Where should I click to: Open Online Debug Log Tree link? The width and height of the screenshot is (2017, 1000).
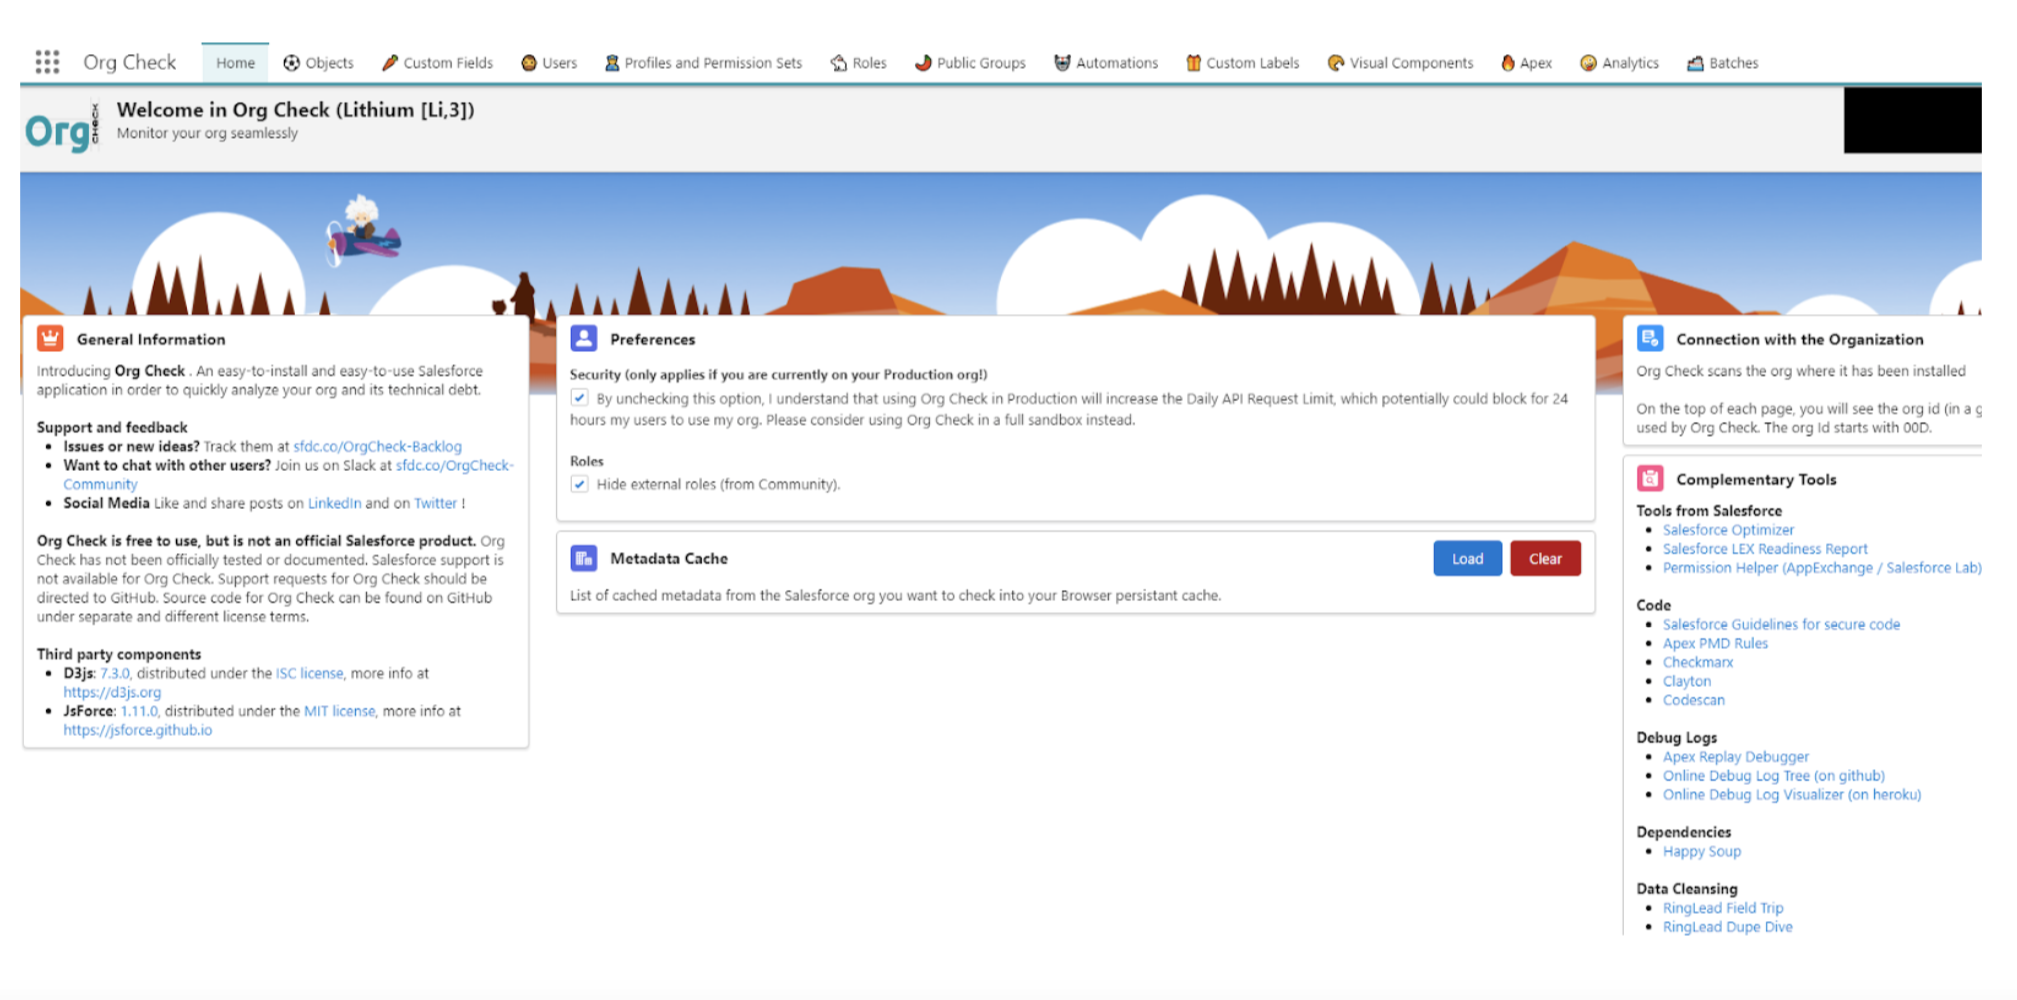(1774, 776)
